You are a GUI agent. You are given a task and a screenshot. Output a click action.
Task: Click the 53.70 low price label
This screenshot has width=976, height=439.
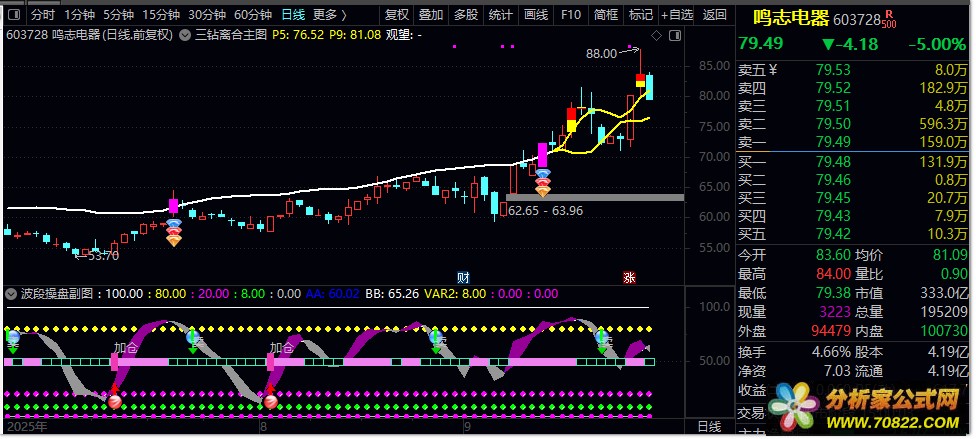pyautogui.click(x=103, y=255)
